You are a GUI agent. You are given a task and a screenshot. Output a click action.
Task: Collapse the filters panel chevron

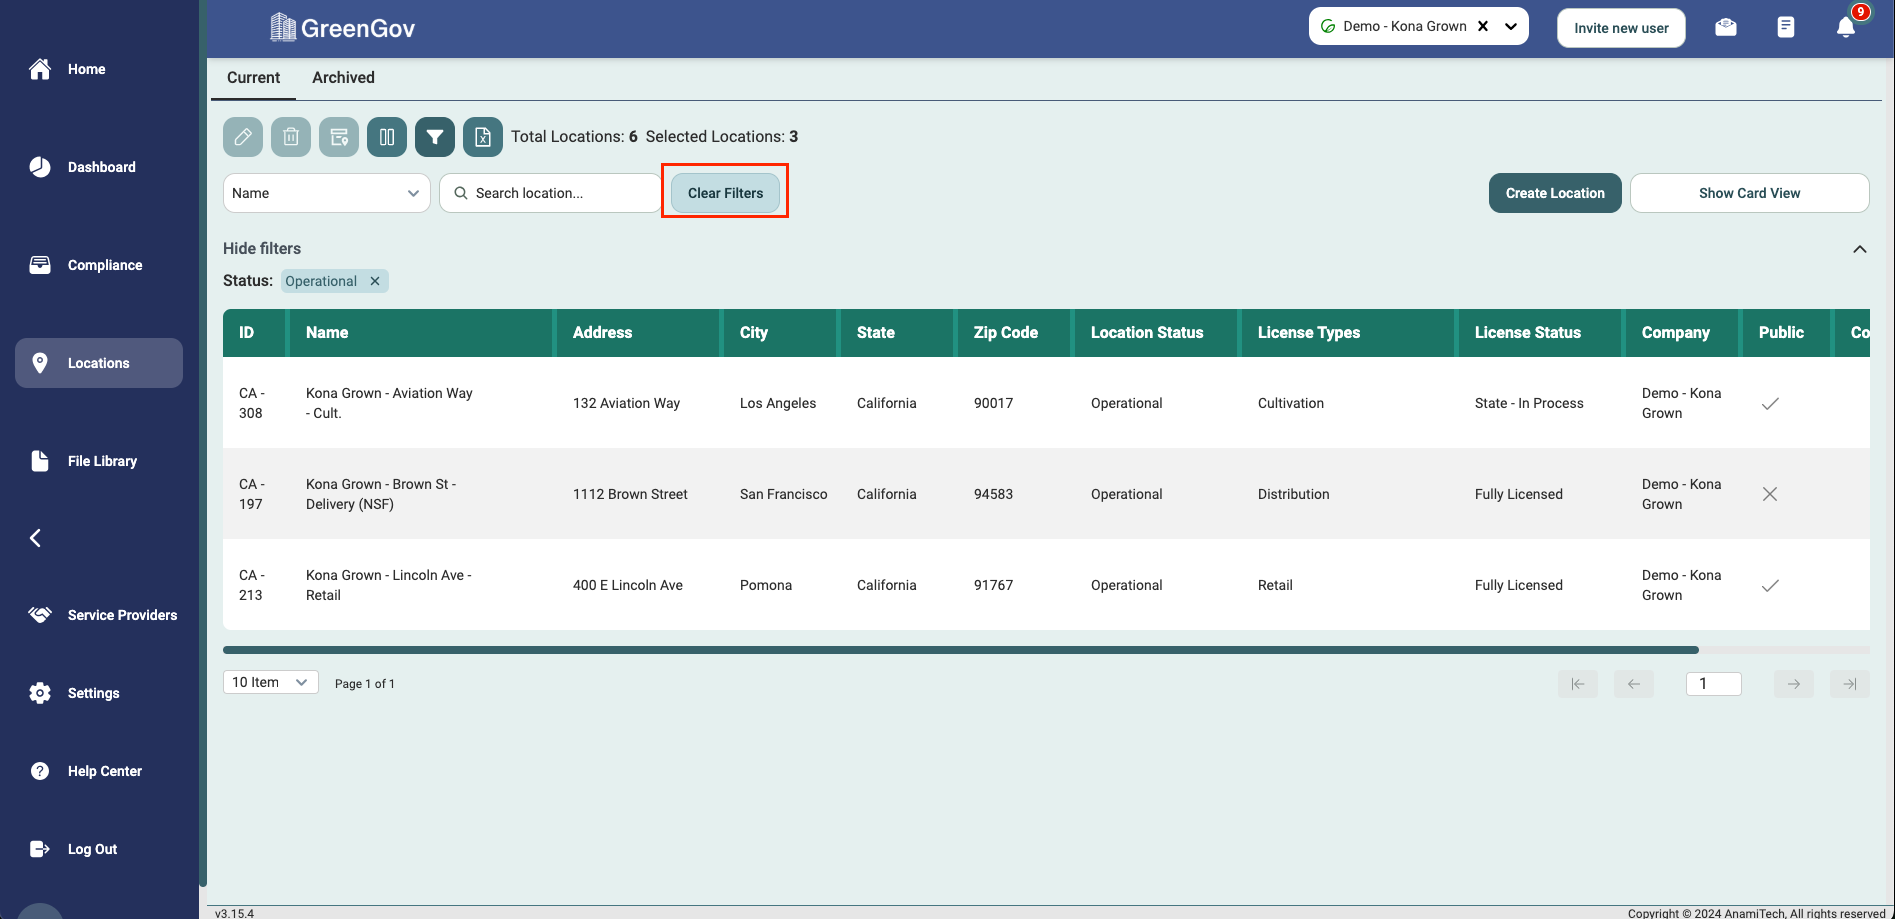(1860, 249)
